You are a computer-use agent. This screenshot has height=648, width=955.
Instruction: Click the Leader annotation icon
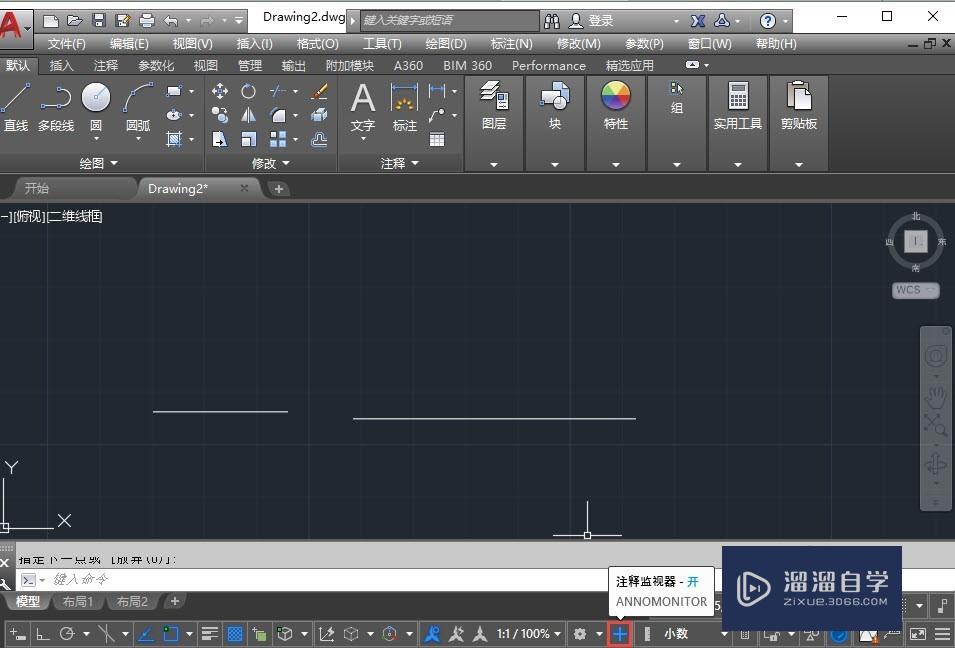point(436,115)
